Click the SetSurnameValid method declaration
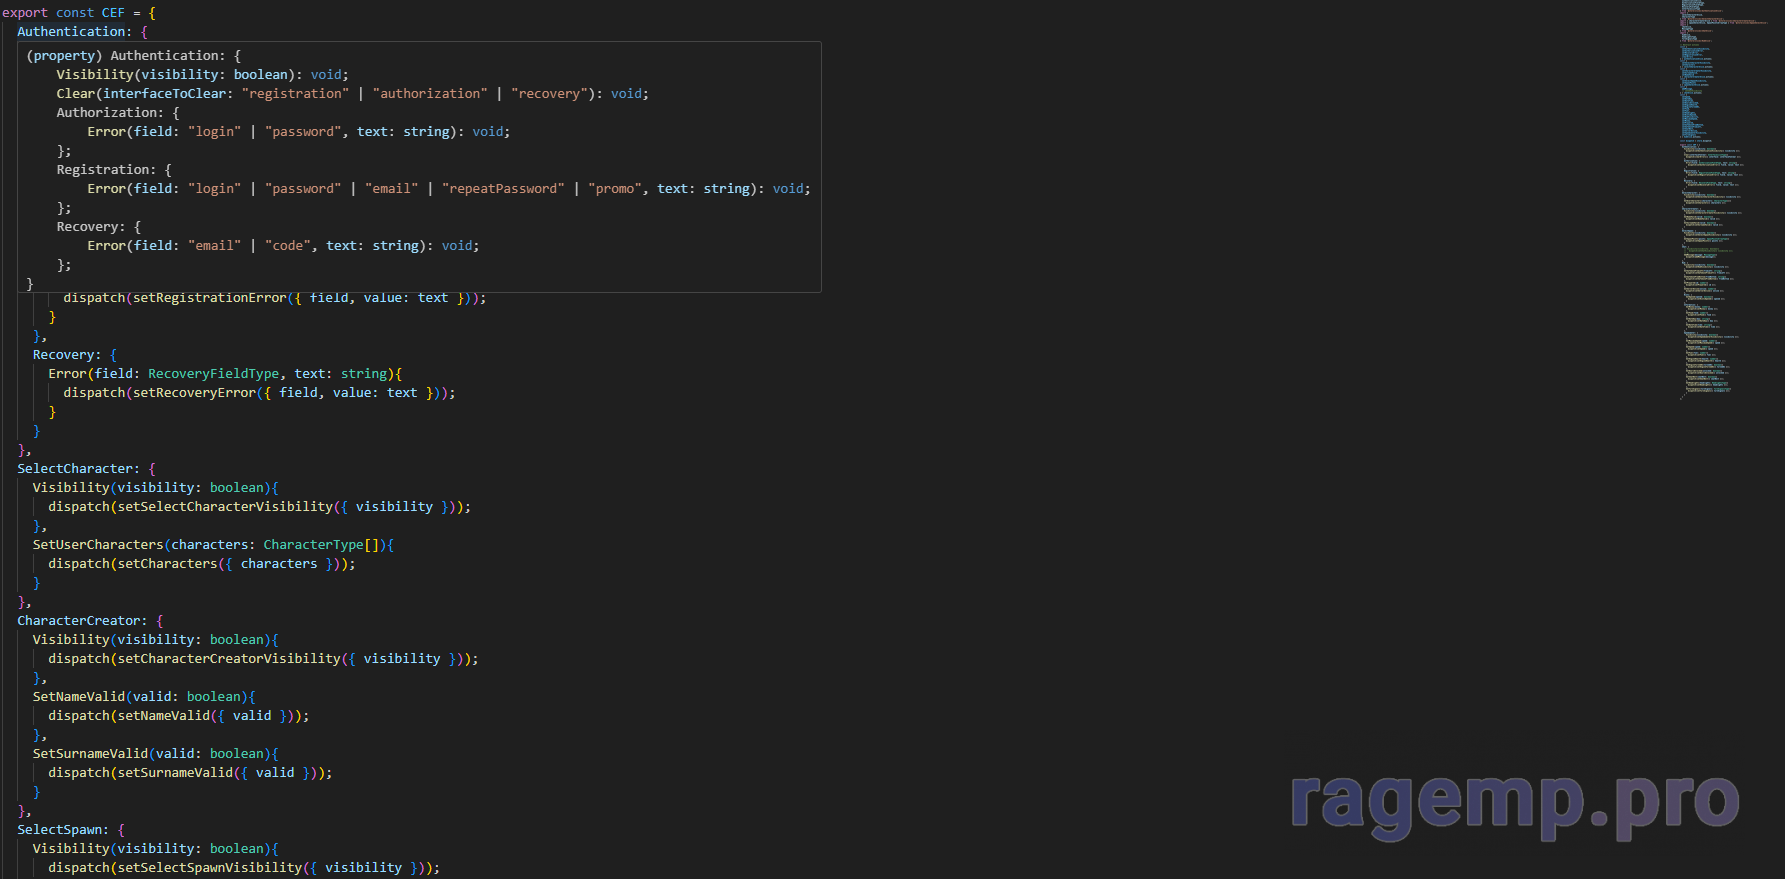This screenshot has height=879, width=1785. pyautogui.click(x=90, y=754)
